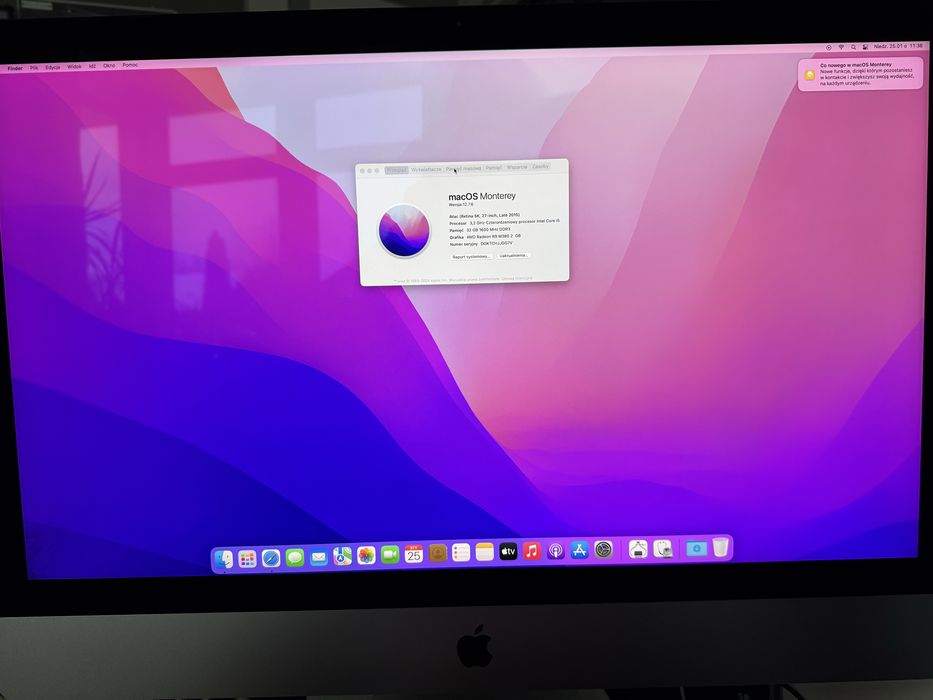The height and width of the screenshot is (700, 933).
Task: Open the Pomoc menu
Action: click(130, 65)
